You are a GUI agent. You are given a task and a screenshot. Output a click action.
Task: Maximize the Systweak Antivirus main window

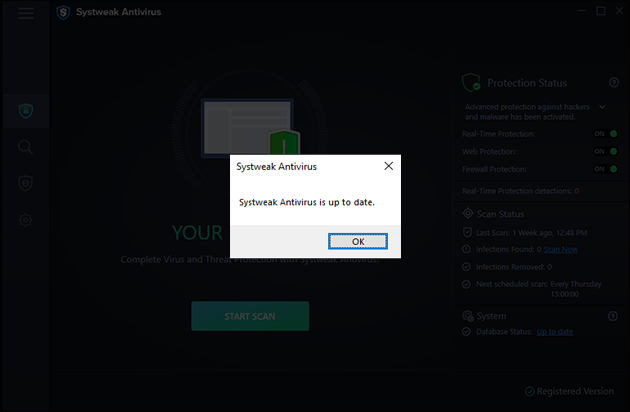[601, 11]
